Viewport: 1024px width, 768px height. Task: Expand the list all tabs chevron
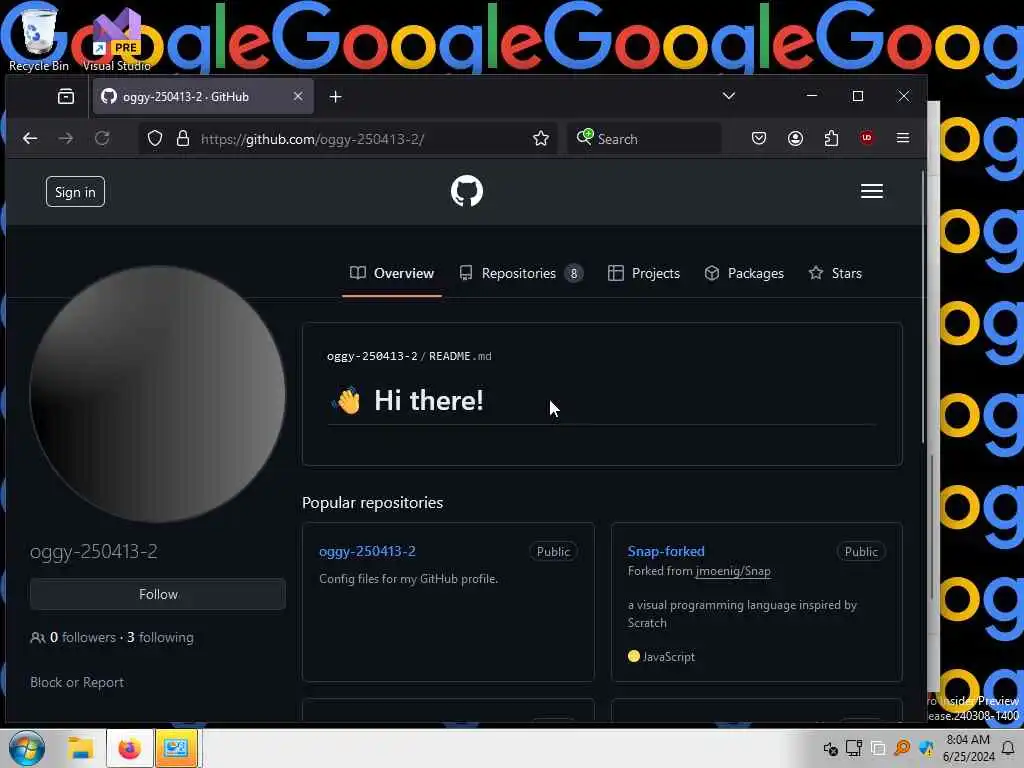[x=729, y=96]
